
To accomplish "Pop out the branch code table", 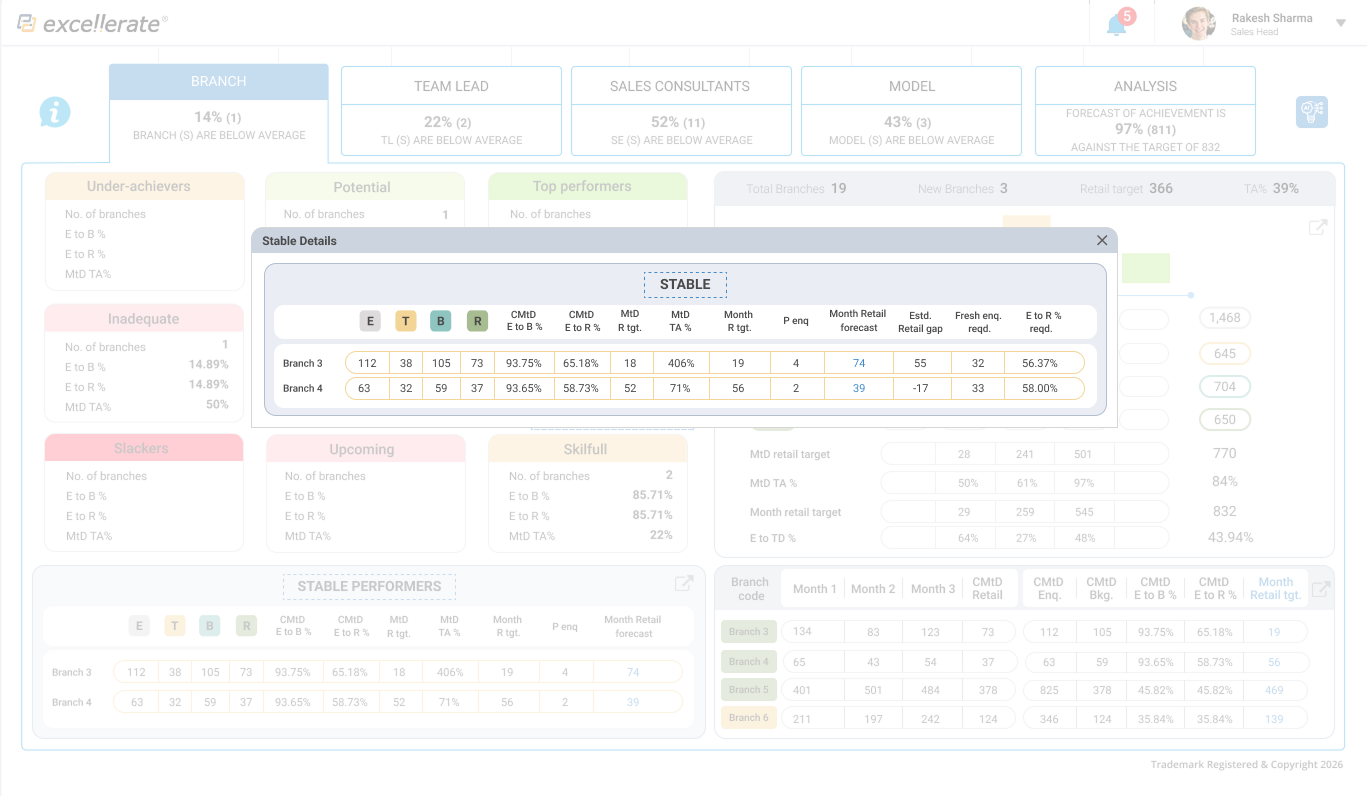I will coord(1321,589).
